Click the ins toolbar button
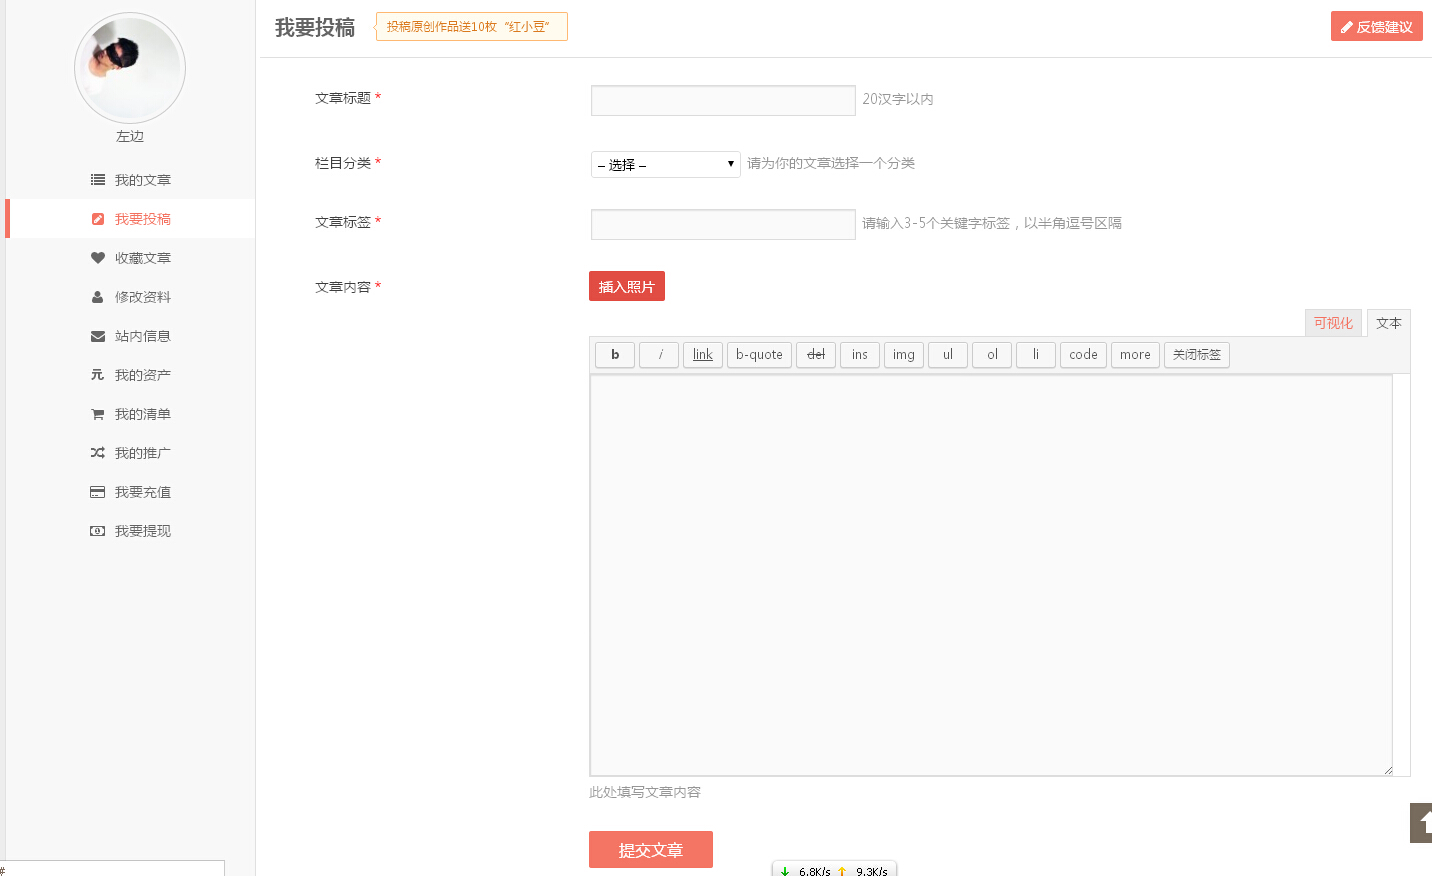Viewport: 1432px width, 876px height. [x=860, y=355]
